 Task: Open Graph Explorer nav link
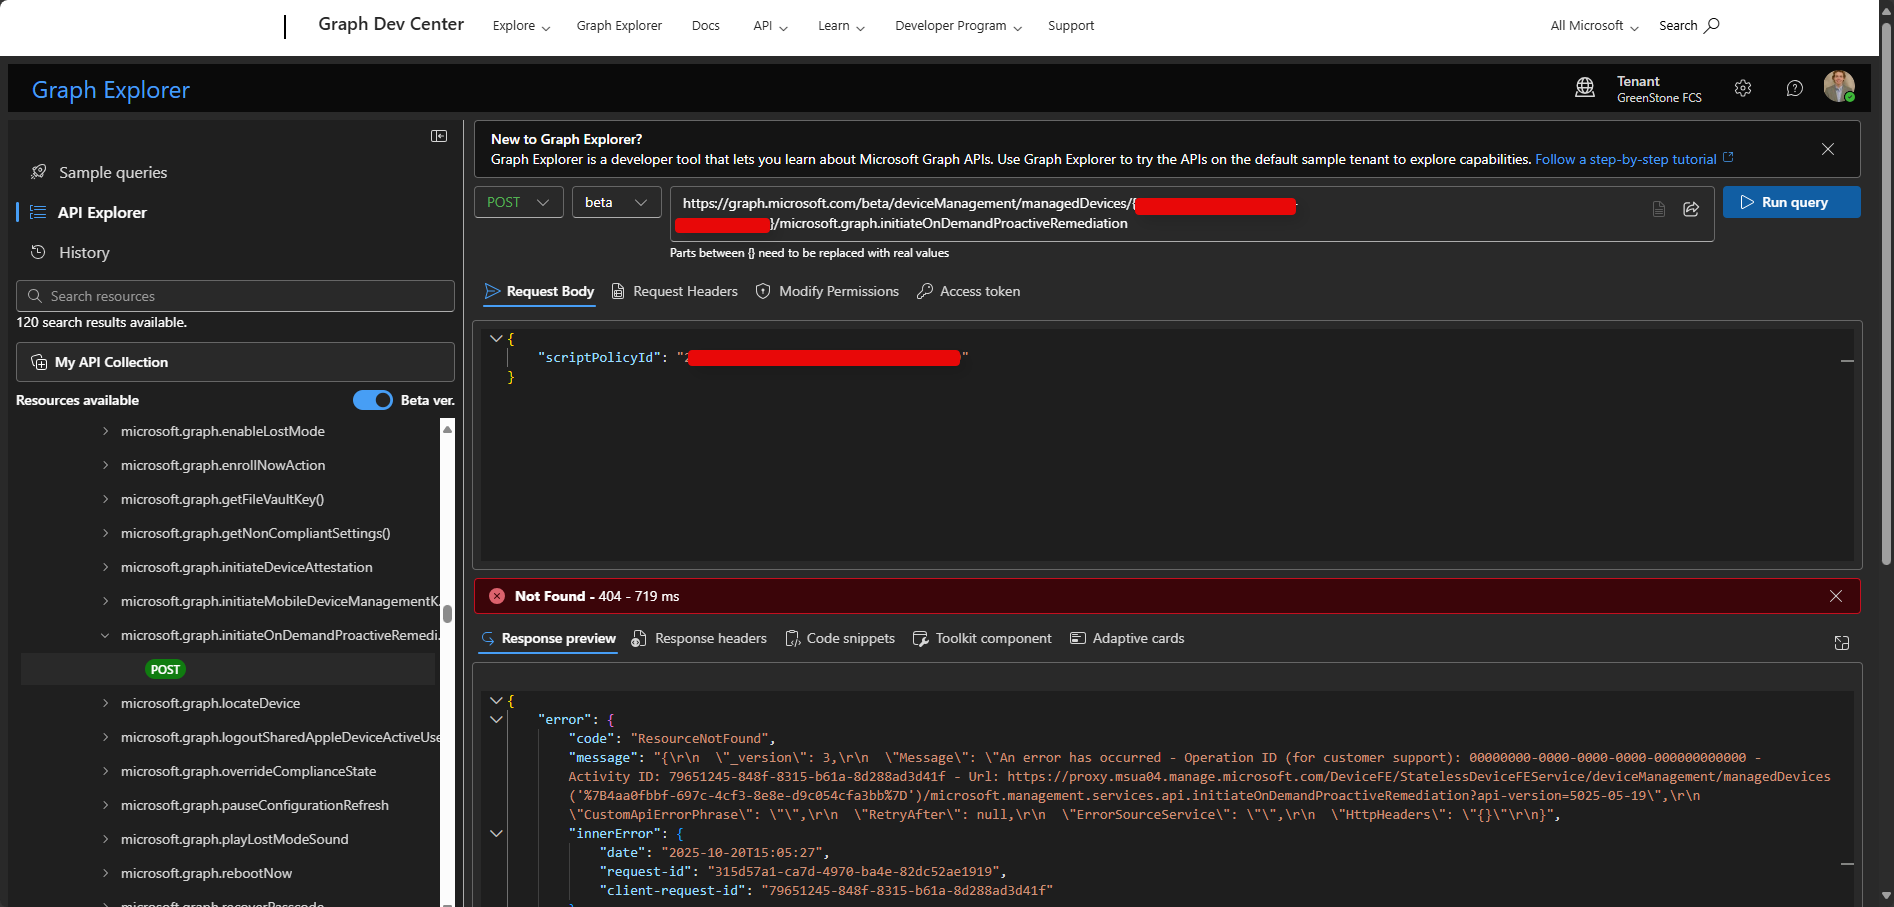tap(619, 26)
